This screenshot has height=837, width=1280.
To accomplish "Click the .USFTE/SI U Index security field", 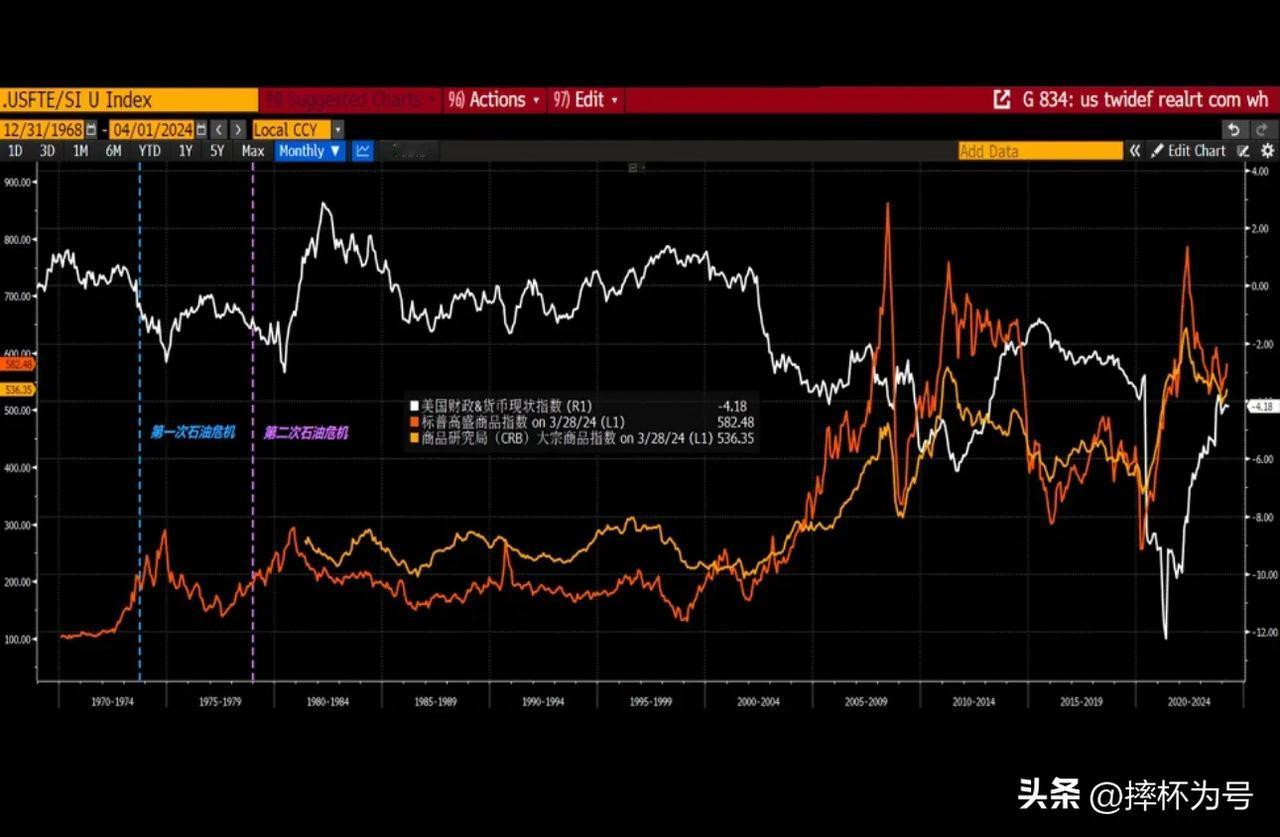I will (130, 99).
